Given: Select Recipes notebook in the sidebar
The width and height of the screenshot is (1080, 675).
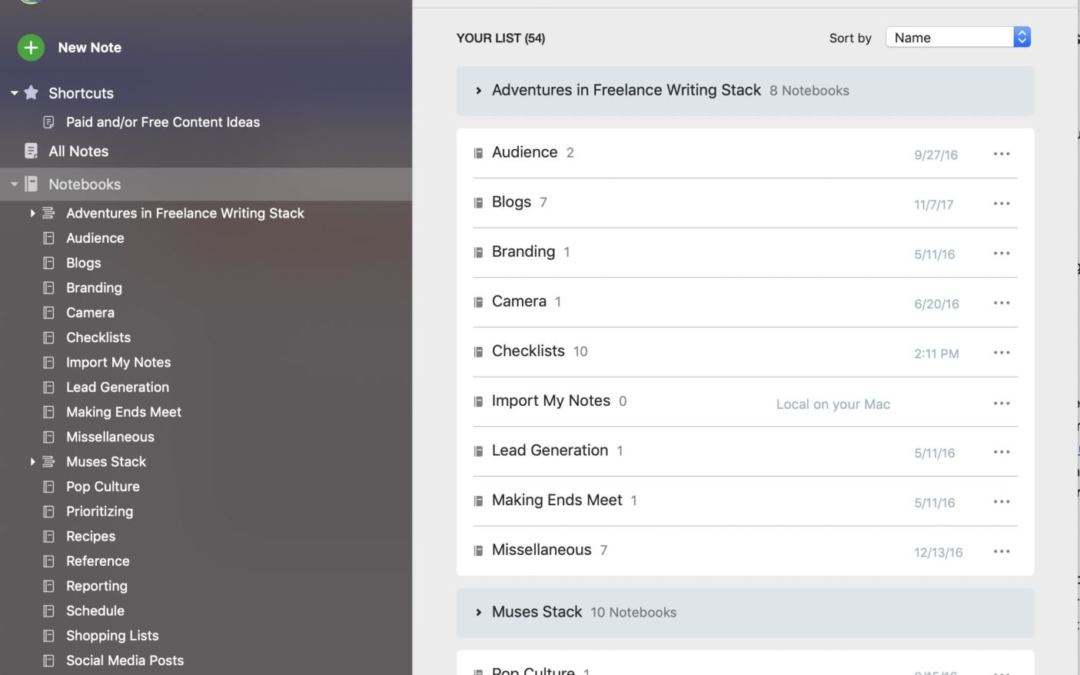Looking at the screenshot, I should tap(90, 536).
